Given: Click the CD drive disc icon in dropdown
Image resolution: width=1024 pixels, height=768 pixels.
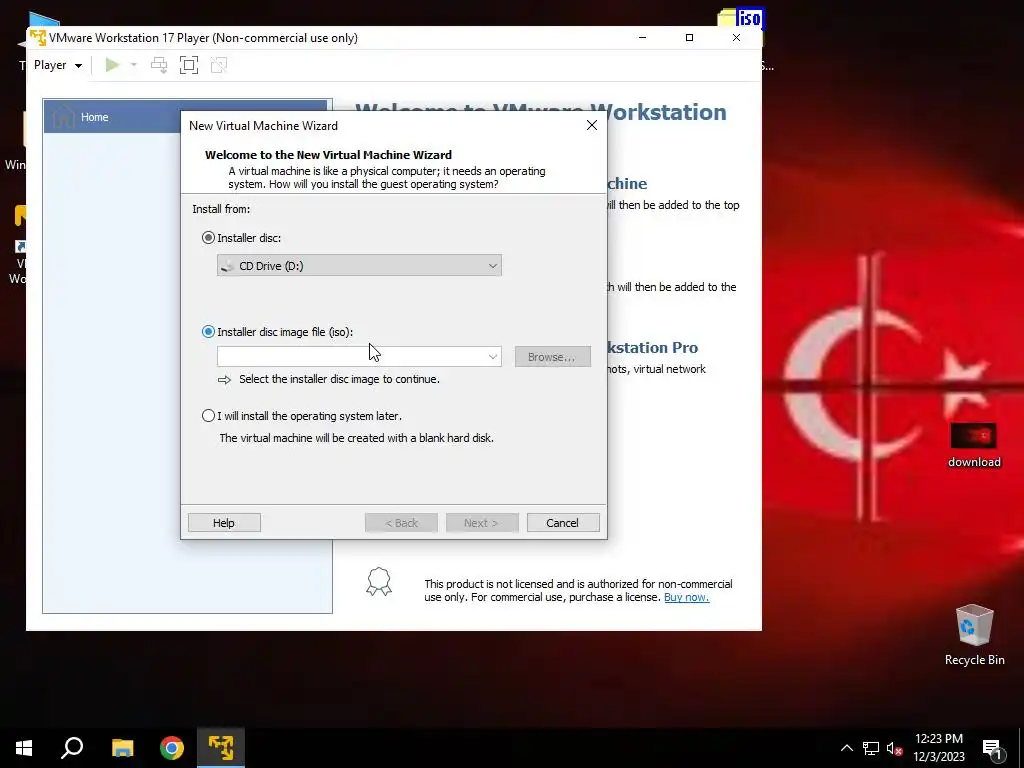Looking at the screenshot, I should [227, 266].
